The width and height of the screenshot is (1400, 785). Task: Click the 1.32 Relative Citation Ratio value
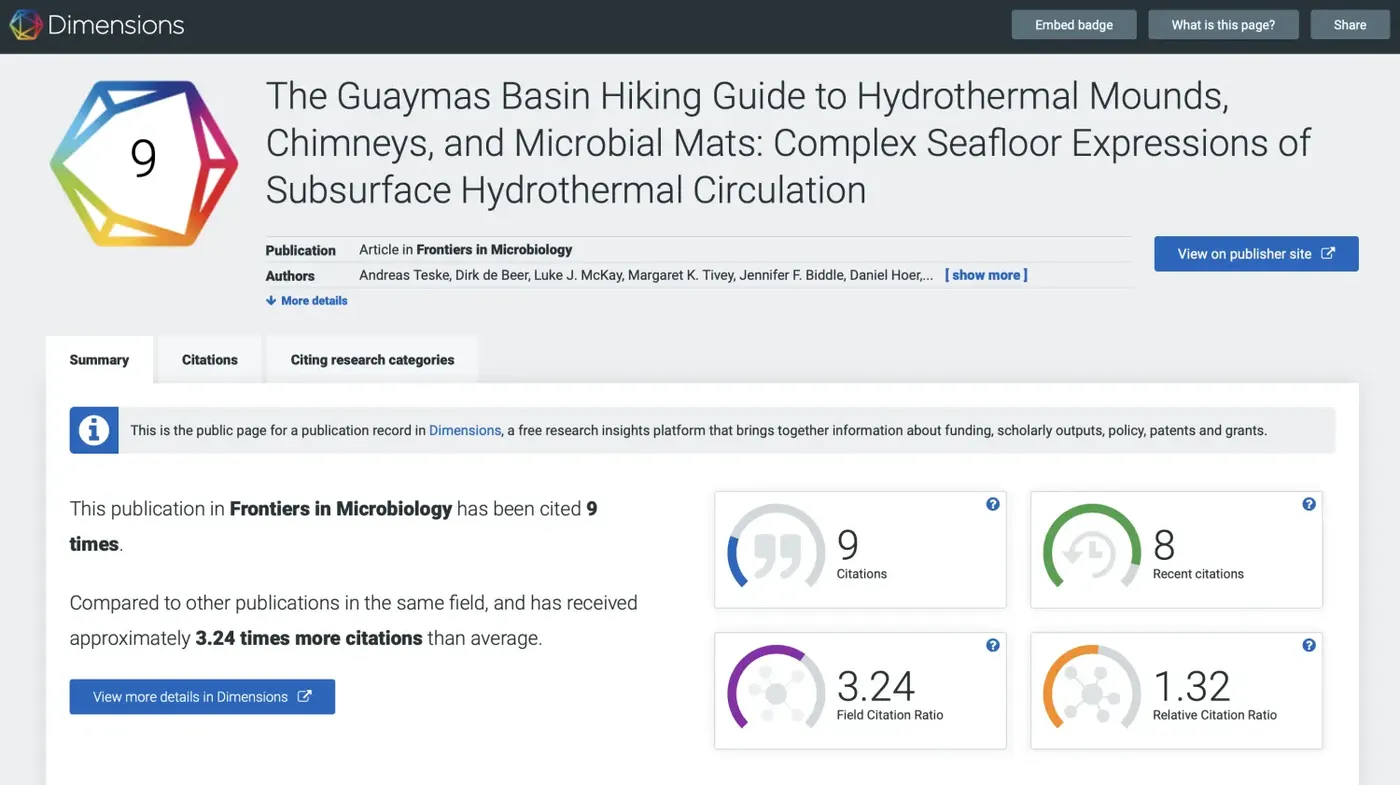pos(1192,686)
